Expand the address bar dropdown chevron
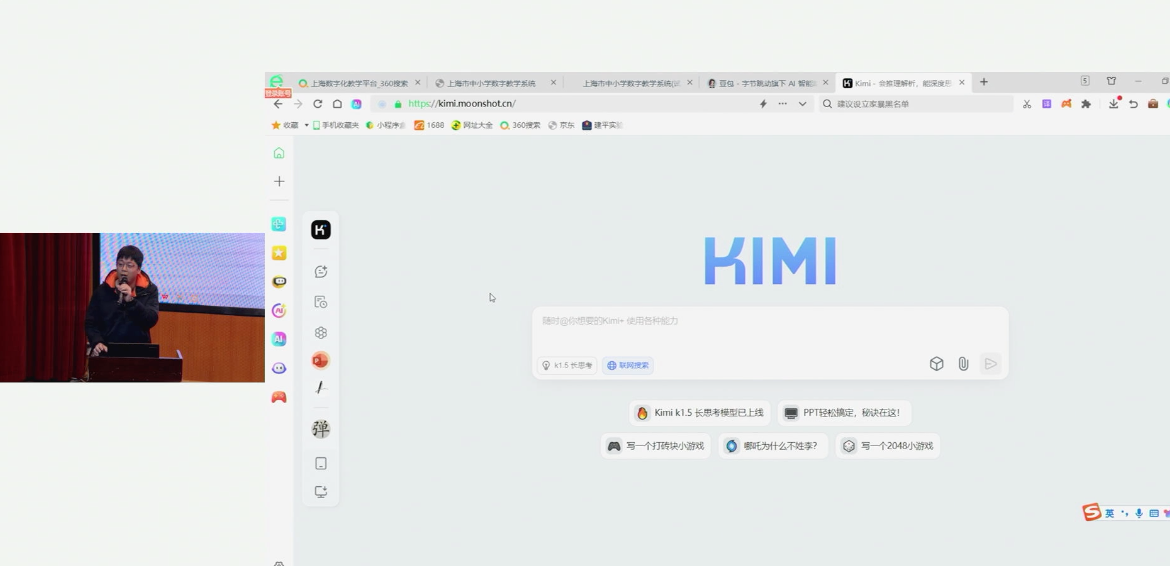This screenshot has width=1170, height=566. coord(802,104)
